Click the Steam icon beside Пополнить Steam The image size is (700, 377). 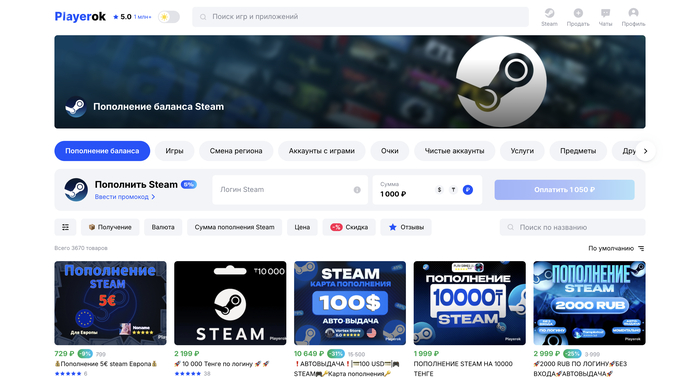[x=76, y=190]
